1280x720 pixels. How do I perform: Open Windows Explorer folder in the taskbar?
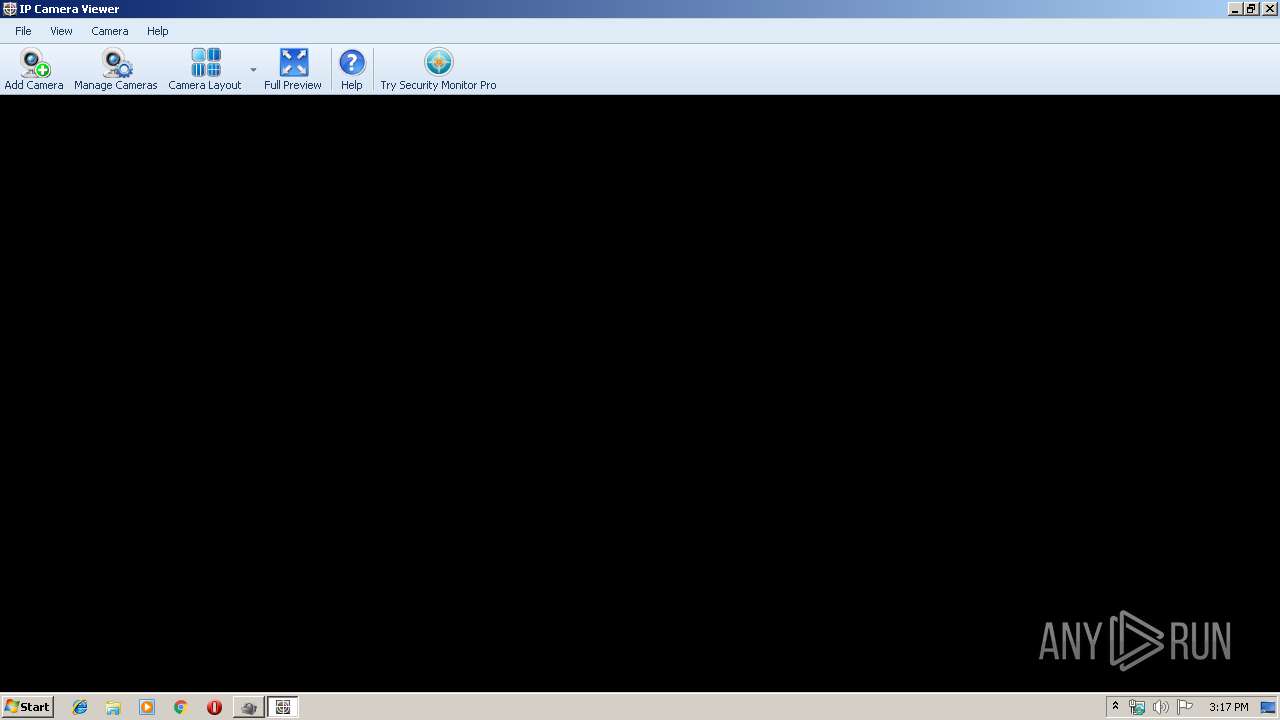(113, 707)
